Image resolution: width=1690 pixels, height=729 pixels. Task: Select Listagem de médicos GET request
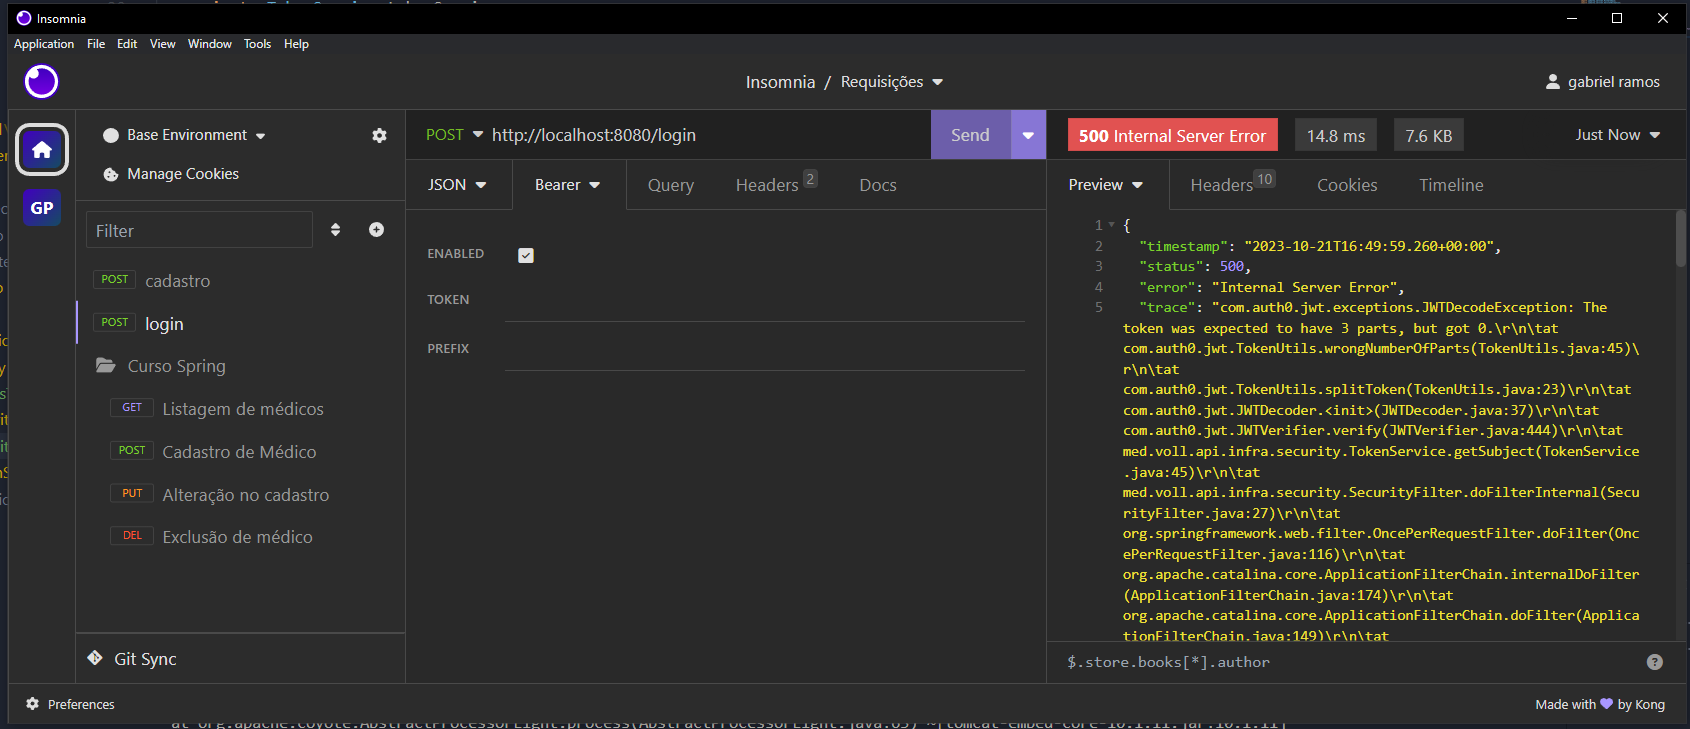pyautogui.click(x=240, y=409)
